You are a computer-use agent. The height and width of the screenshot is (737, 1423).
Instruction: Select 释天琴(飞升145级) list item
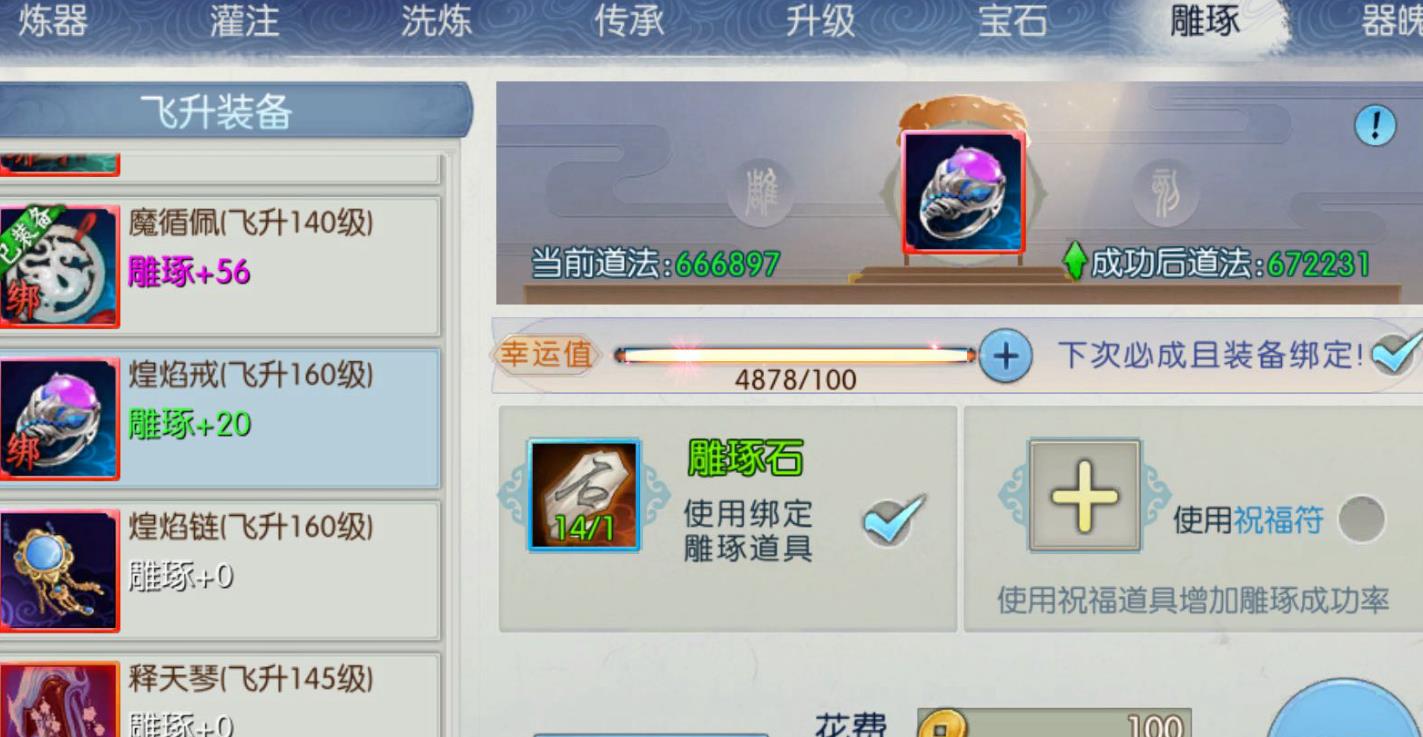[x=220, y=695]
